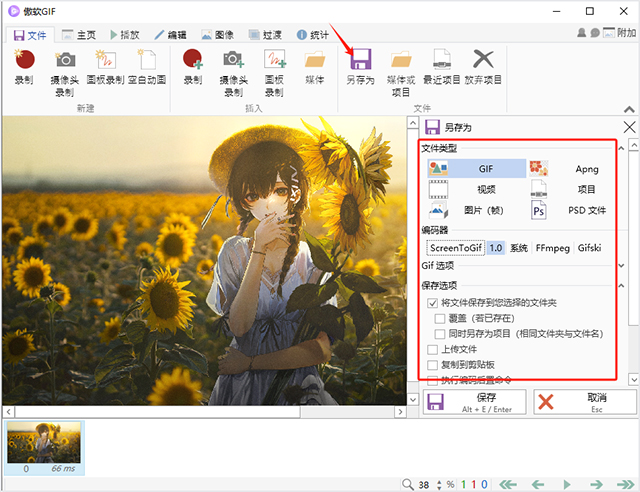Create a 空白动画 blank animation

(x=147, y=60)
